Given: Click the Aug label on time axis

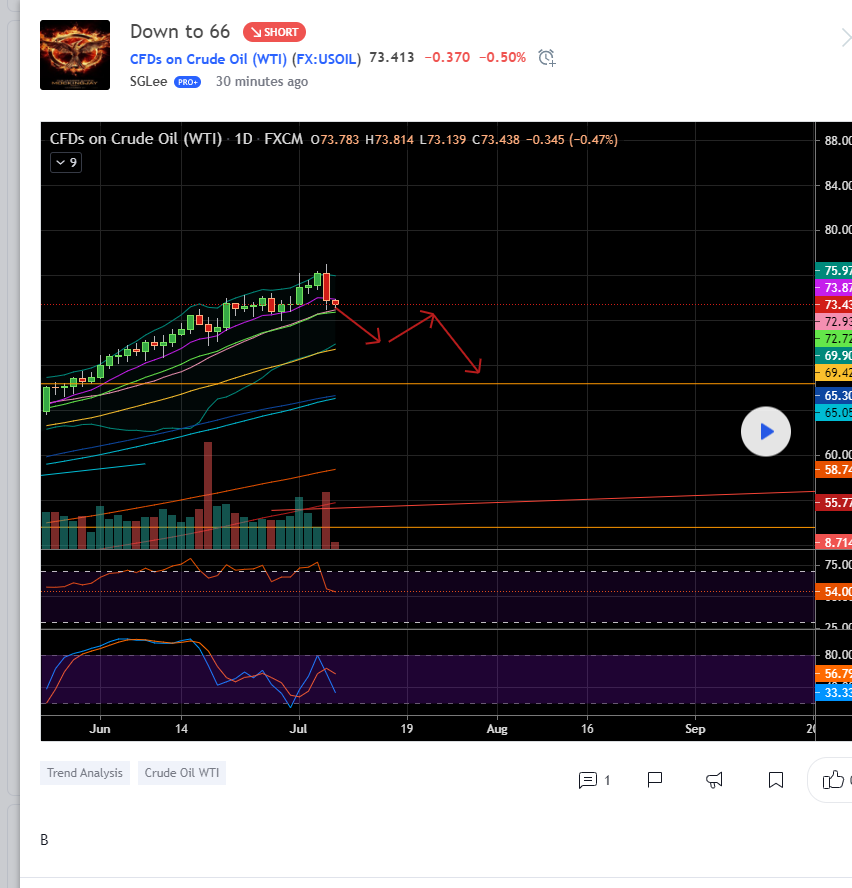Looking at the screenshot, I should [x=497, y=729].
